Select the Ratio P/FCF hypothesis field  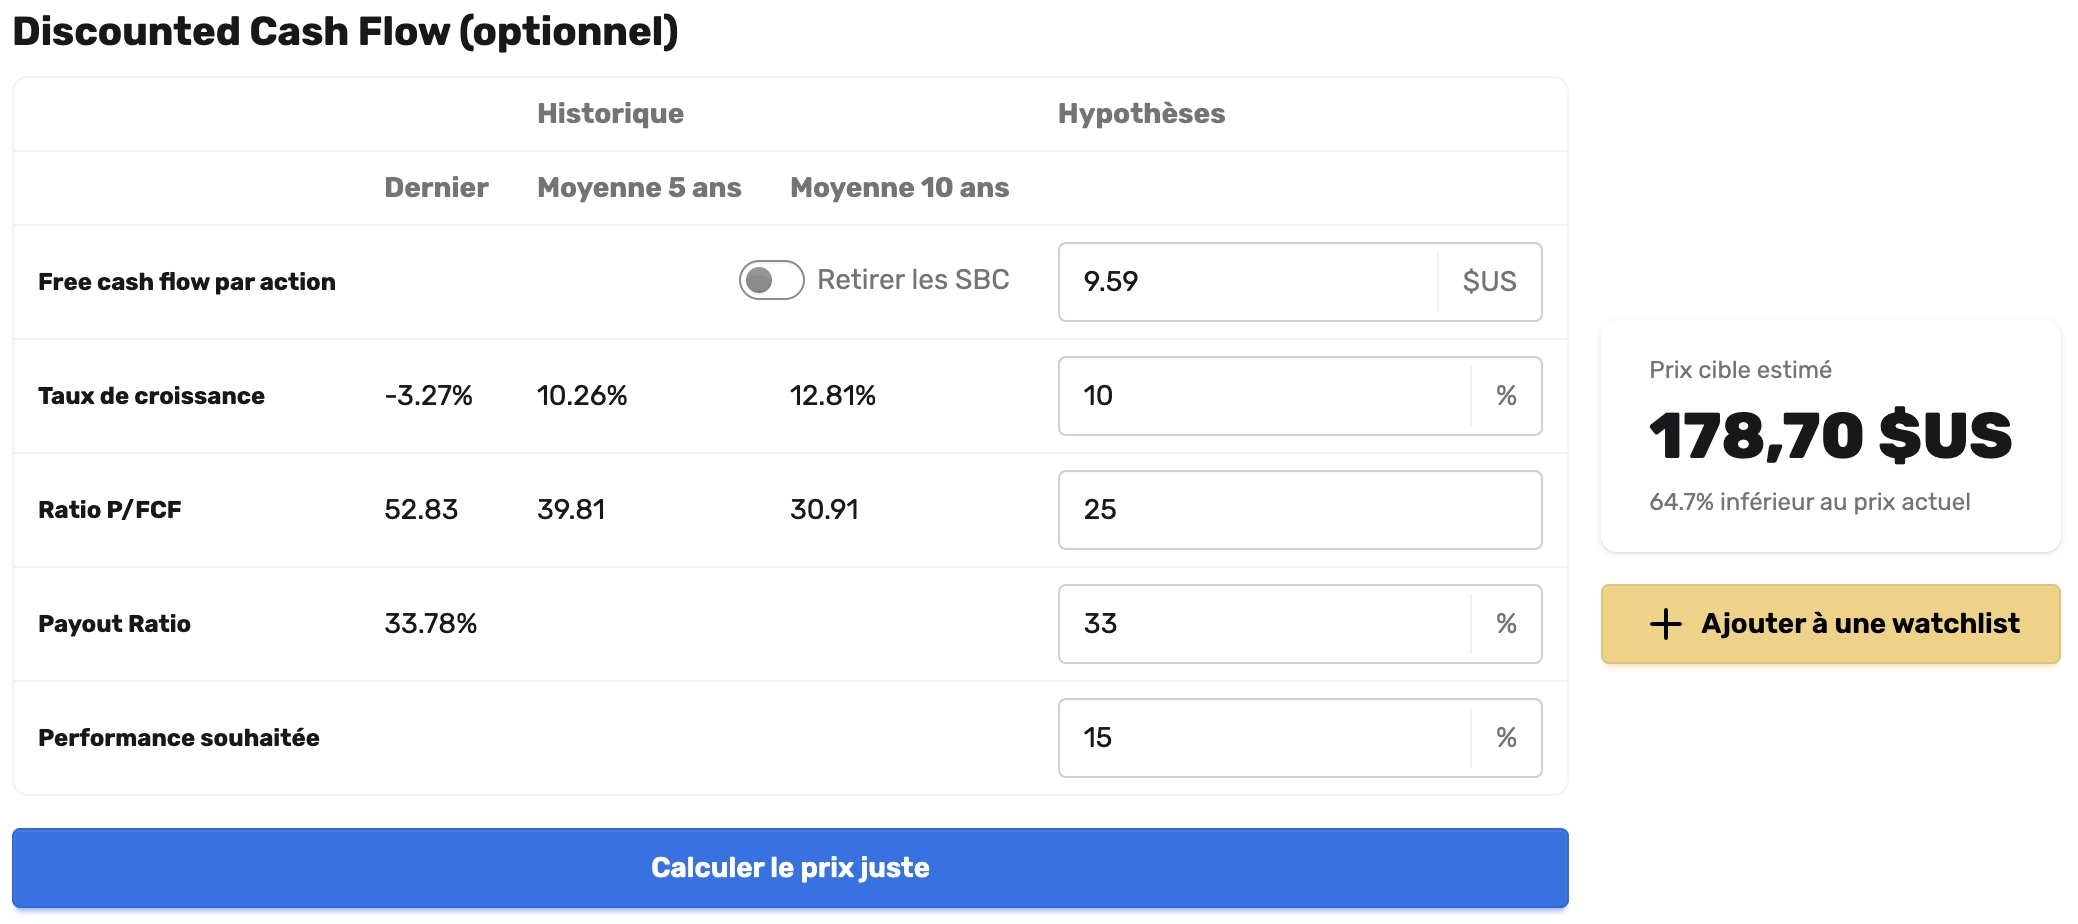tap(1299, 510)
